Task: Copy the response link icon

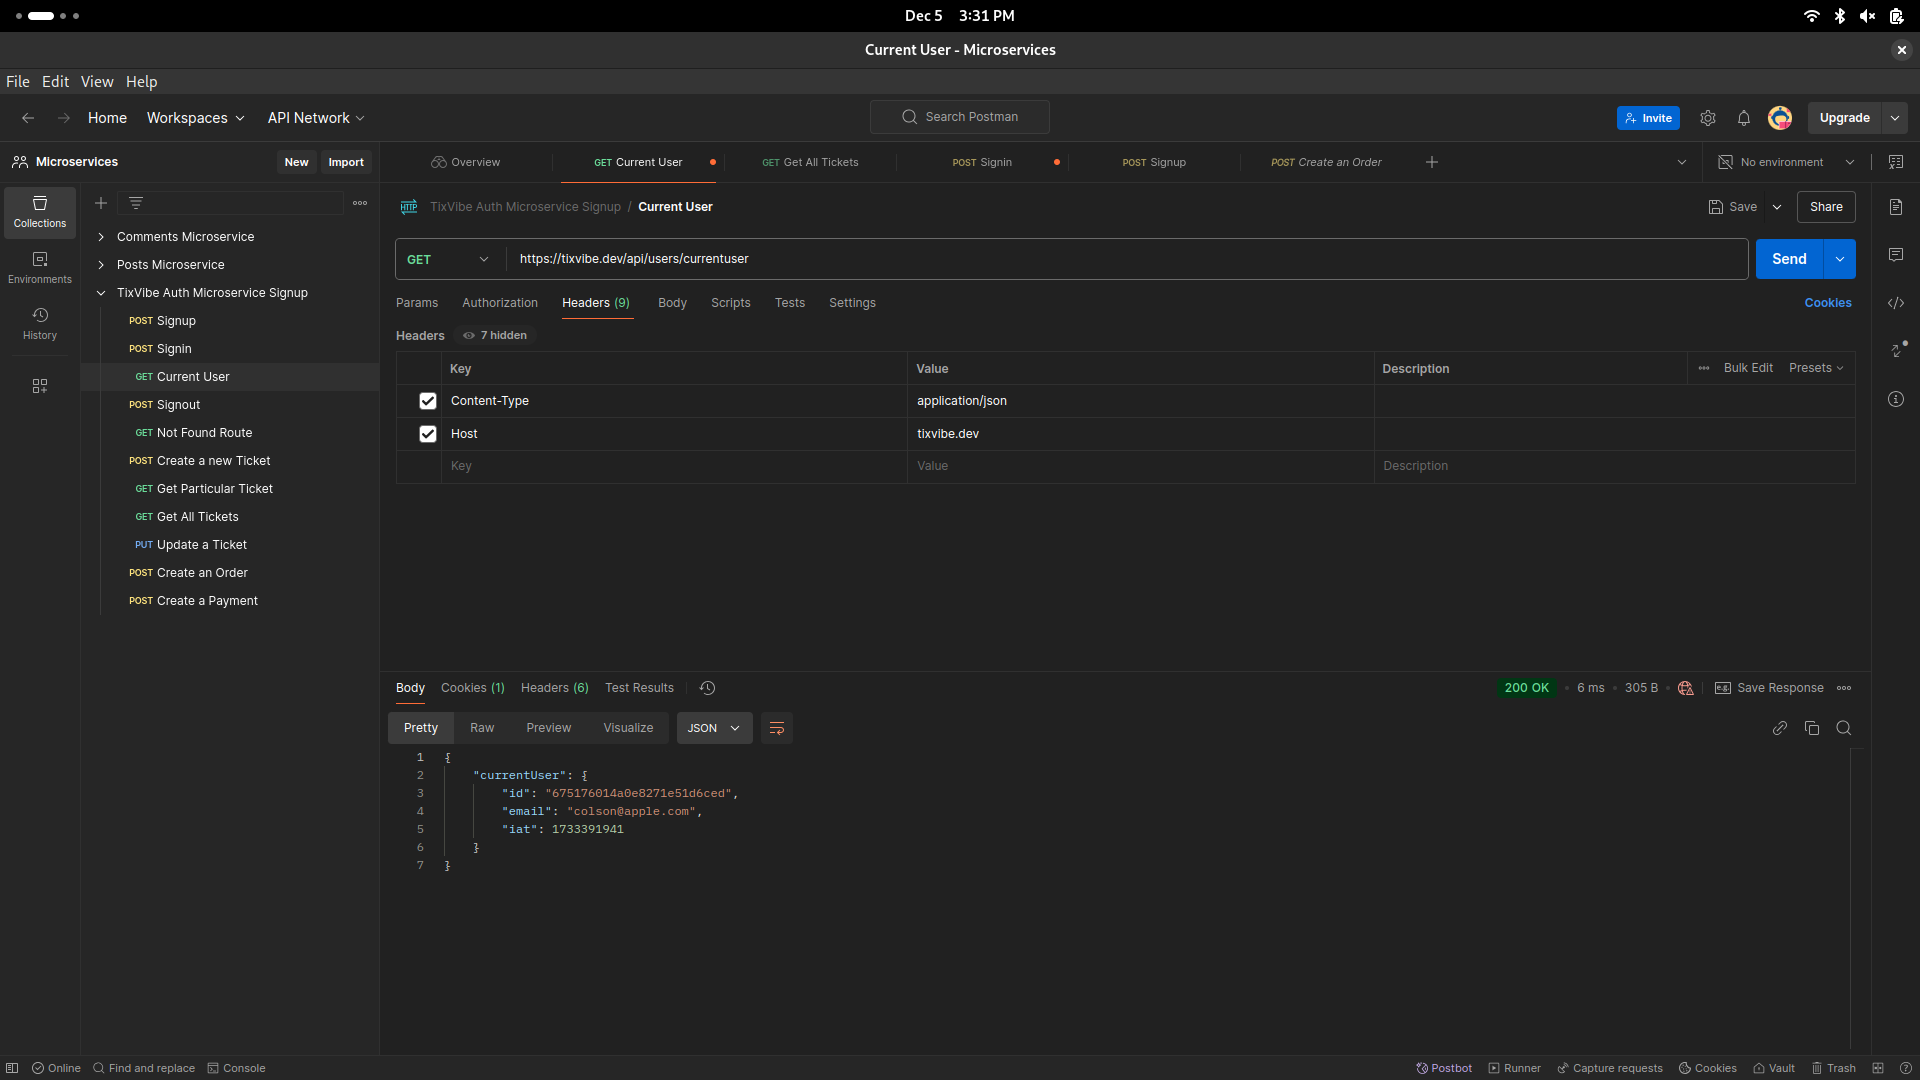Action: (1780, 728)
